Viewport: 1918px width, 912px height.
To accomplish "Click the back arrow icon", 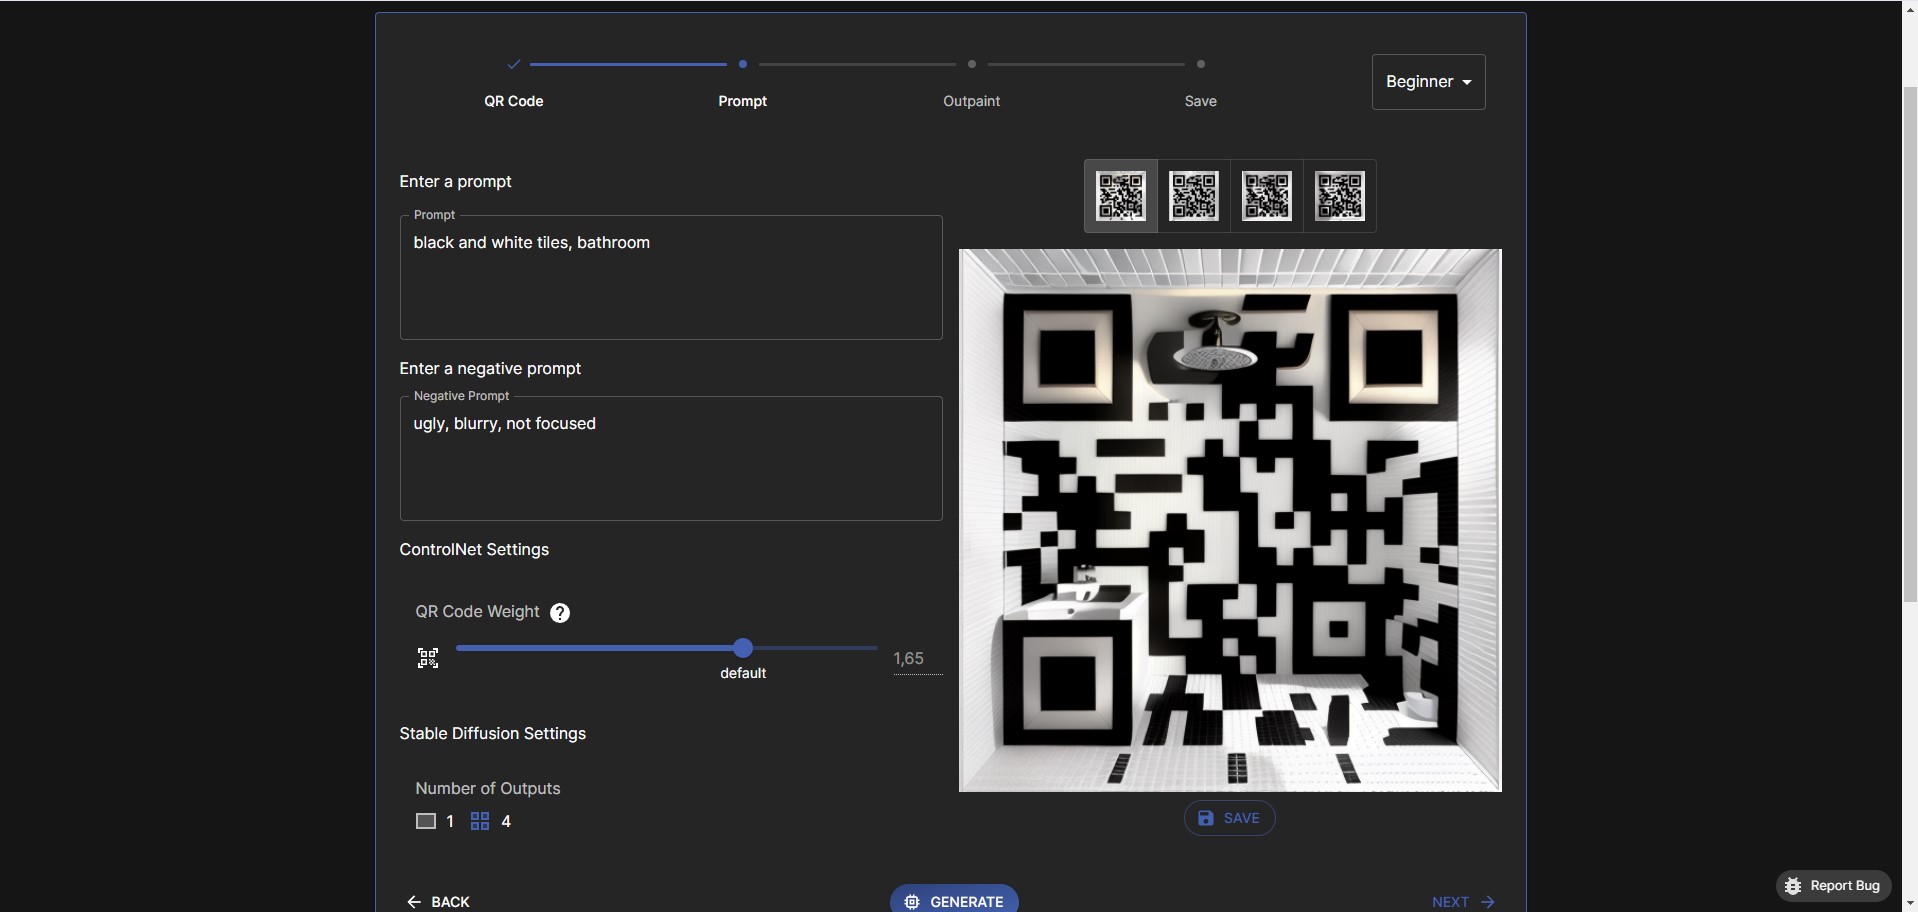I will tap(414, 902).
